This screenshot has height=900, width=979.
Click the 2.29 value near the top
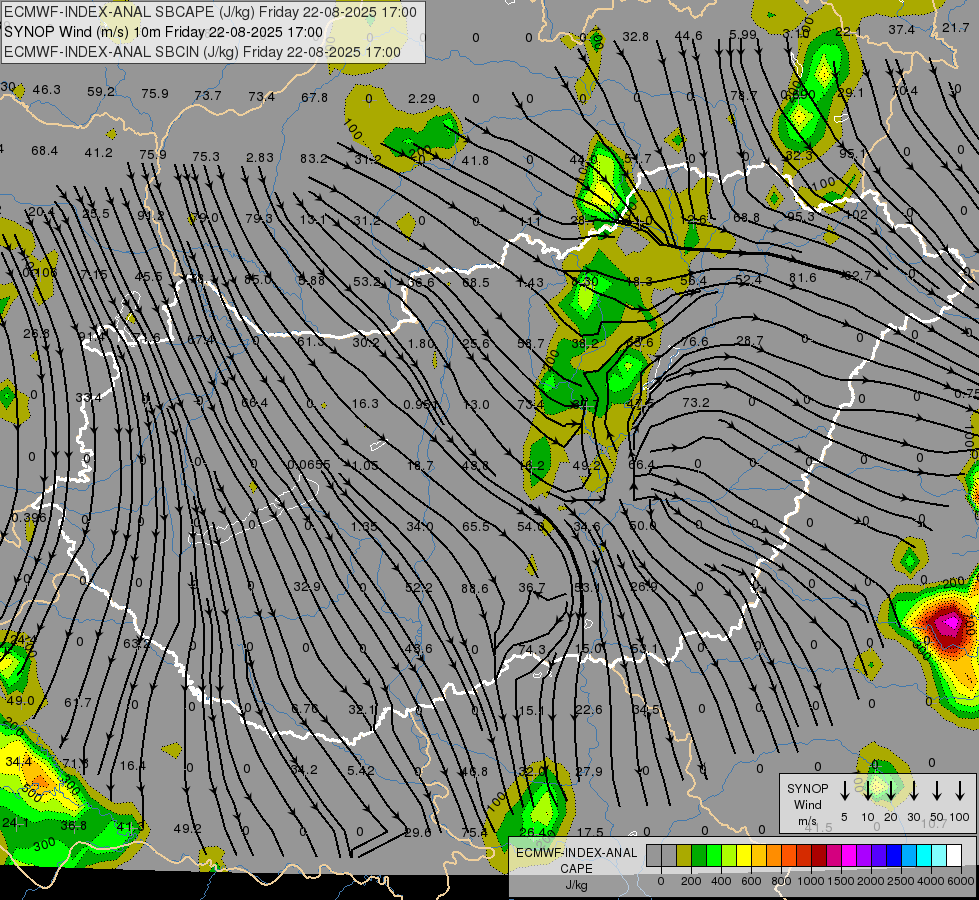pyautogui.click(x=421, y=99)
